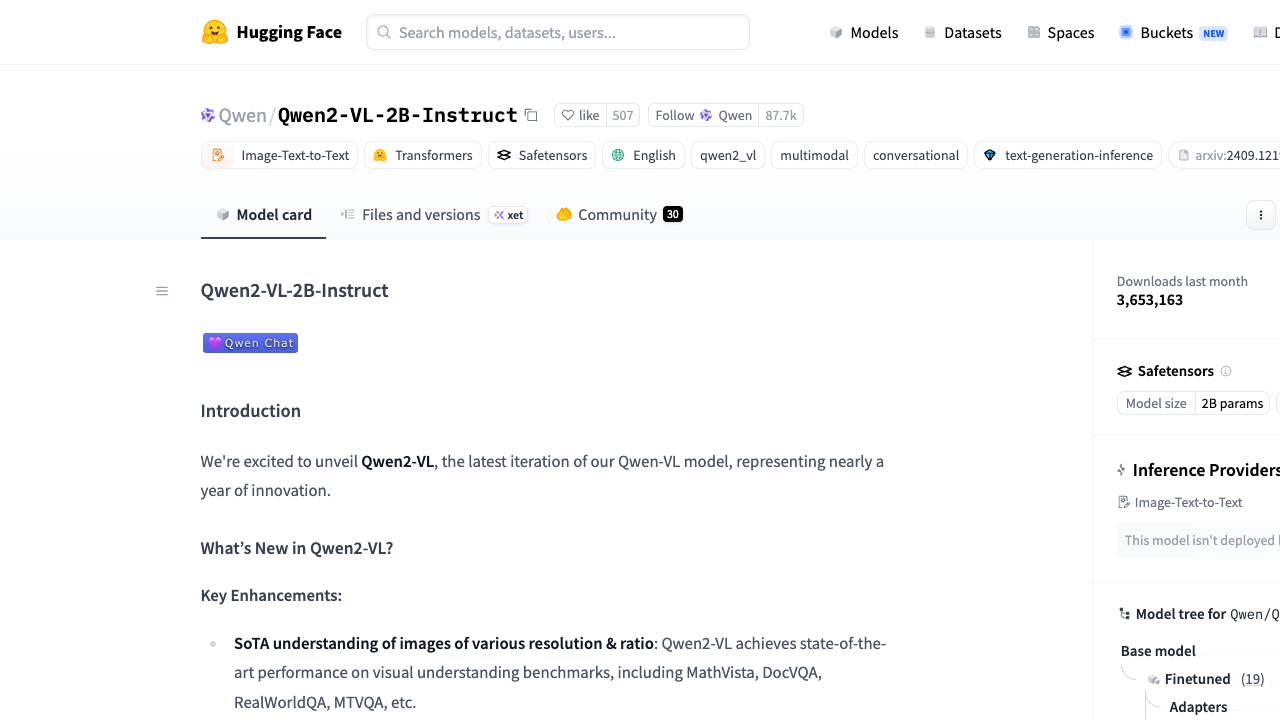Click the text-generation-inference tag icon
Screen dimensions: 1280x720
click(990, 155)
